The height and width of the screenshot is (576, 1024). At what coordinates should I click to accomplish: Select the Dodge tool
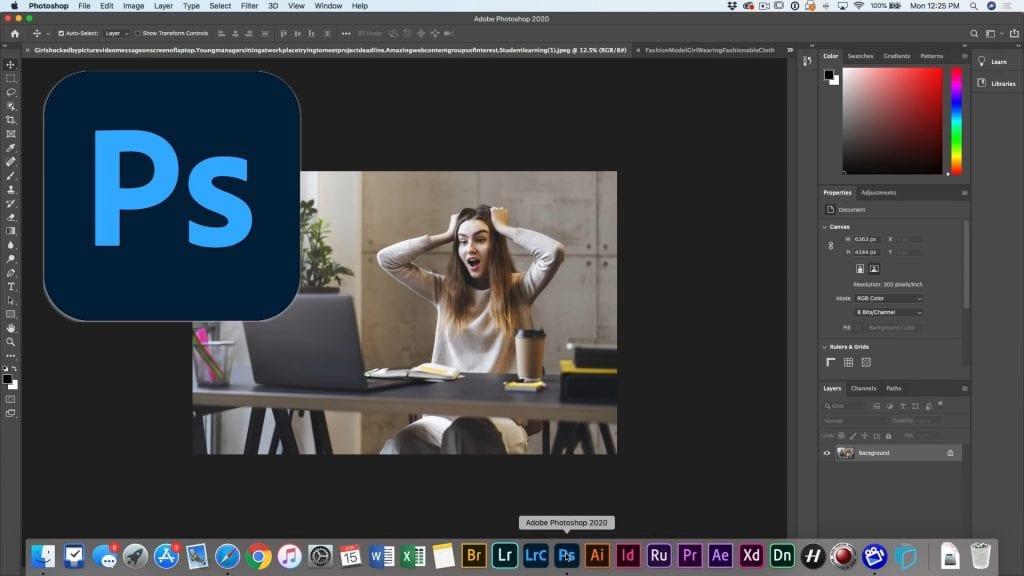(x=10, y=259)
